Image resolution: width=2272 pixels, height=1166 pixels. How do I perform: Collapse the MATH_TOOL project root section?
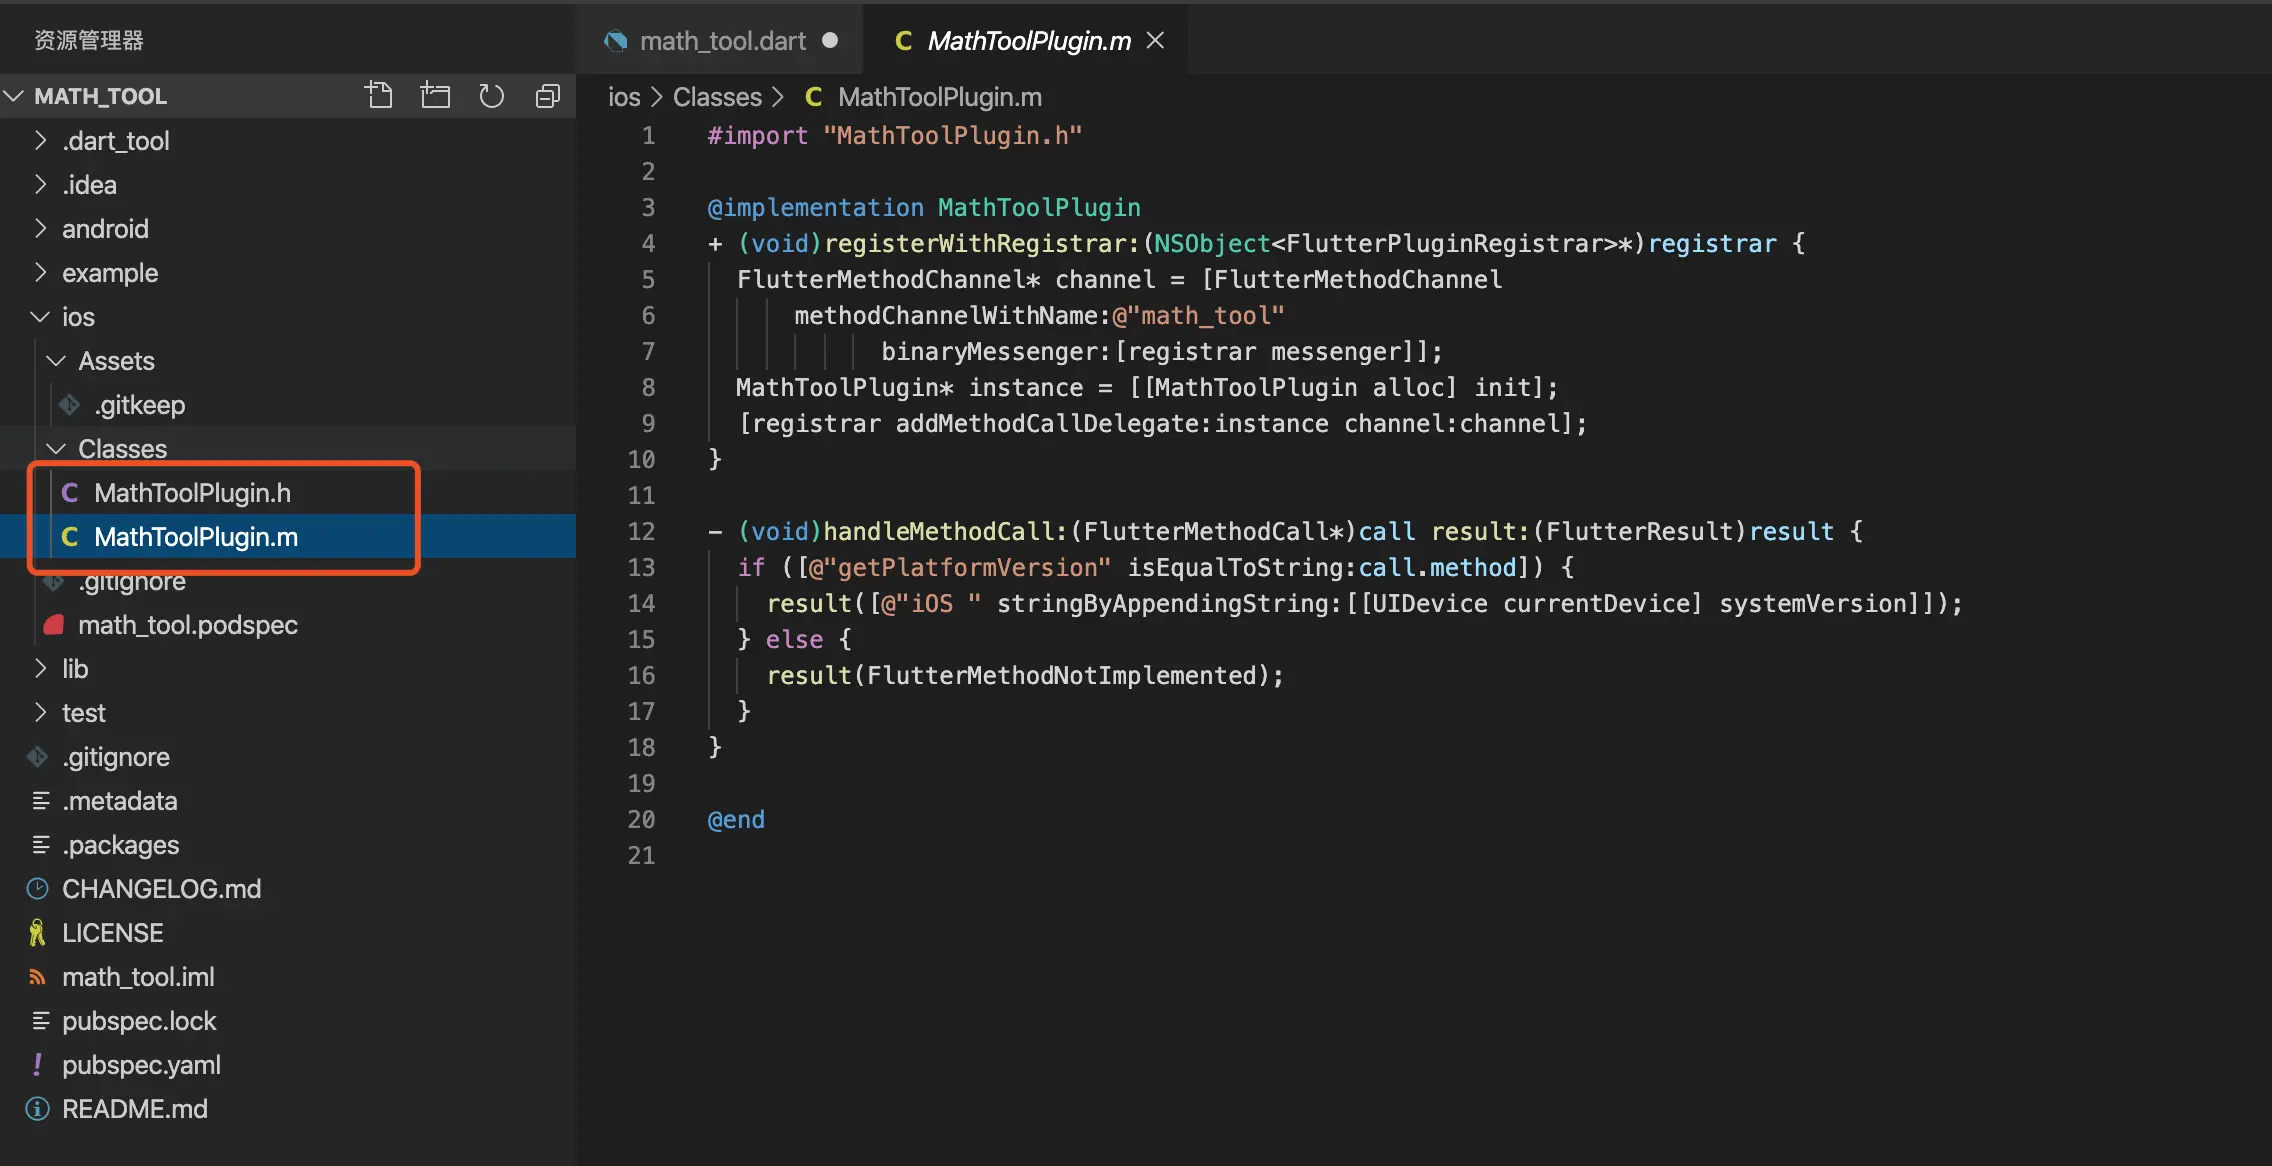tap(100, 96)
